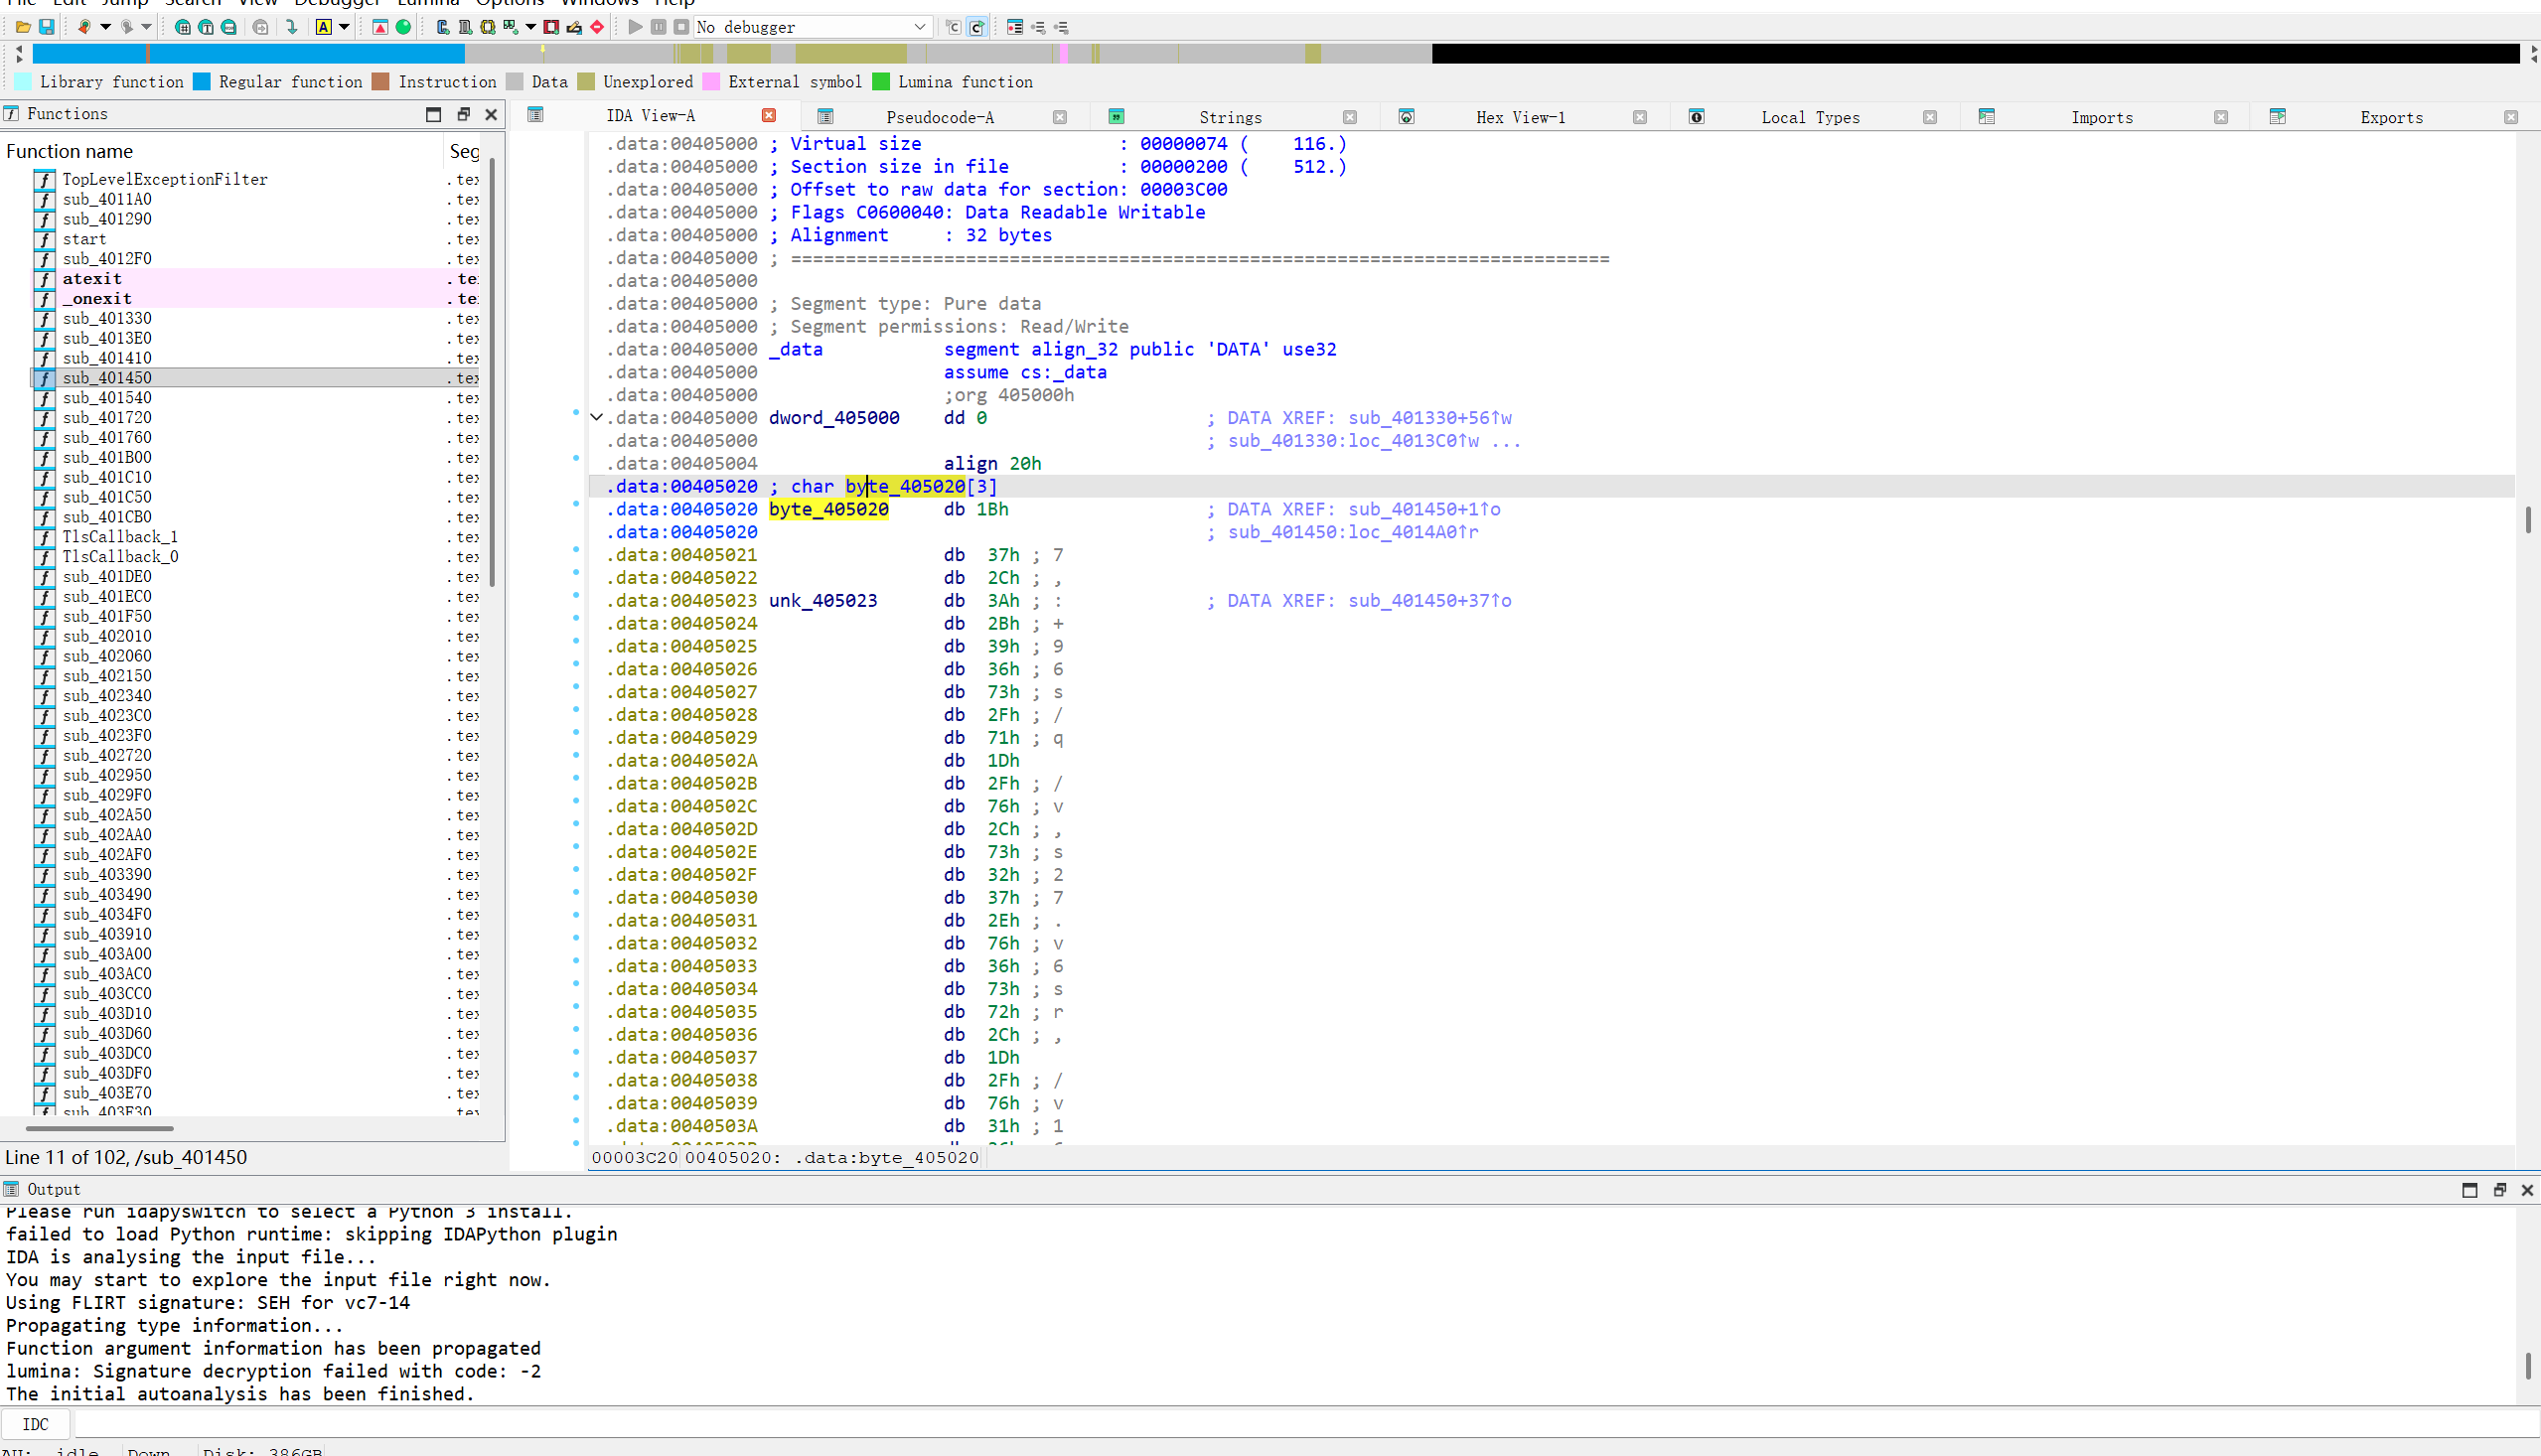Click the red triangle toolbar icon
Viewport: 2541px width, 1456px height.
pos(380,27)
